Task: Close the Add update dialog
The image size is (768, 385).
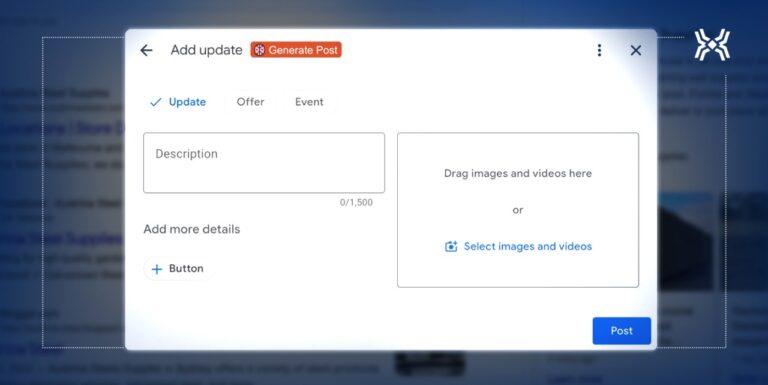Action: click(636, 50)
